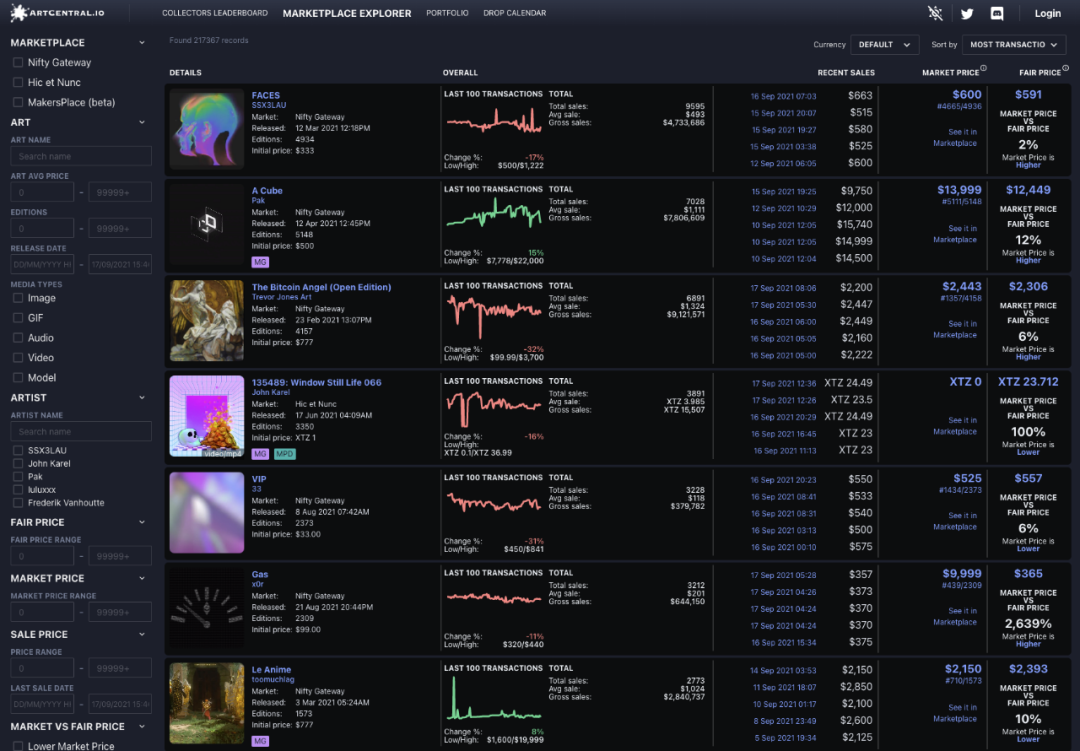Click the MPD badge under Window Still Life

pyautogui.click(x=284, y=454)
